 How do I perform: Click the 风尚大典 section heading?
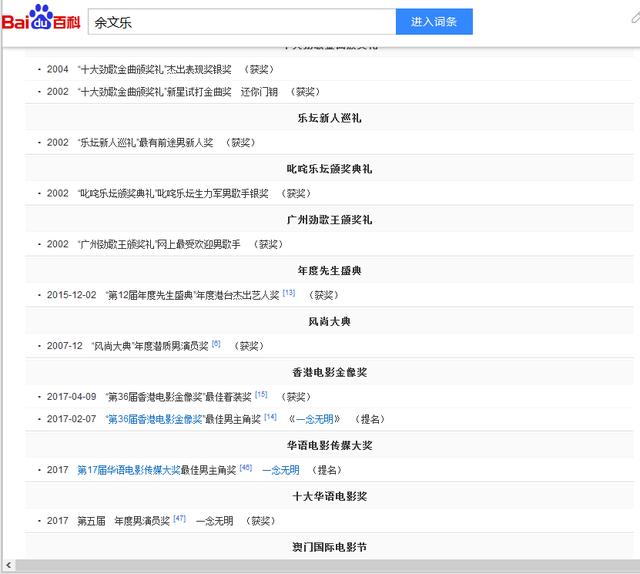329,322
